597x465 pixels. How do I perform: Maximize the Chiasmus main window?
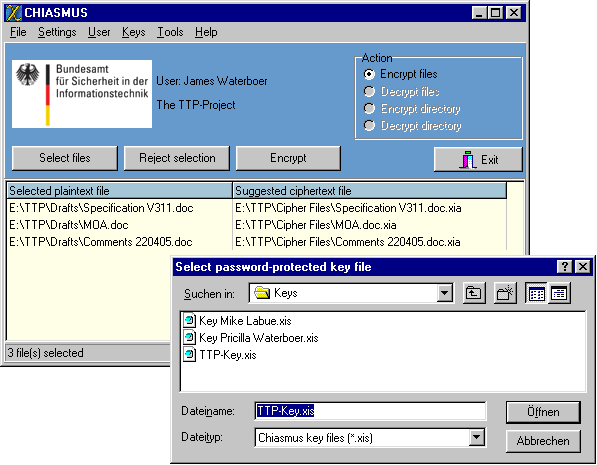tap(496, 13)
